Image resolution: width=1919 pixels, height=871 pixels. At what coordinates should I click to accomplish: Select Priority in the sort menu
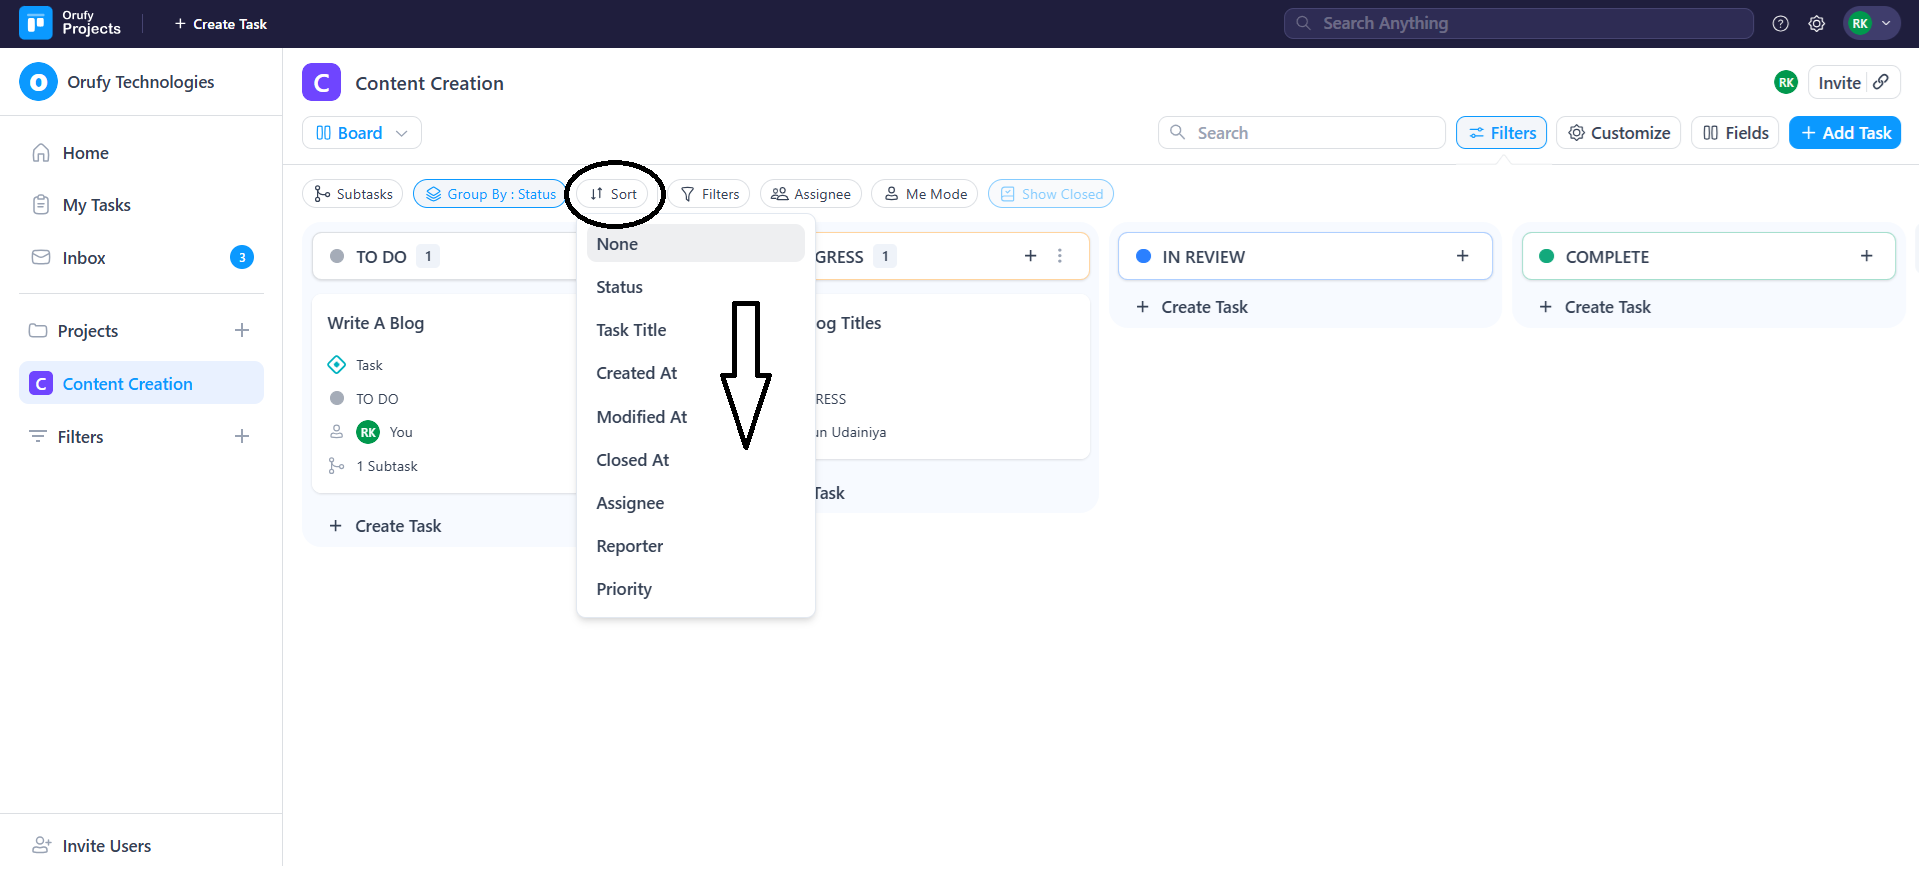[x=624, y=589]
